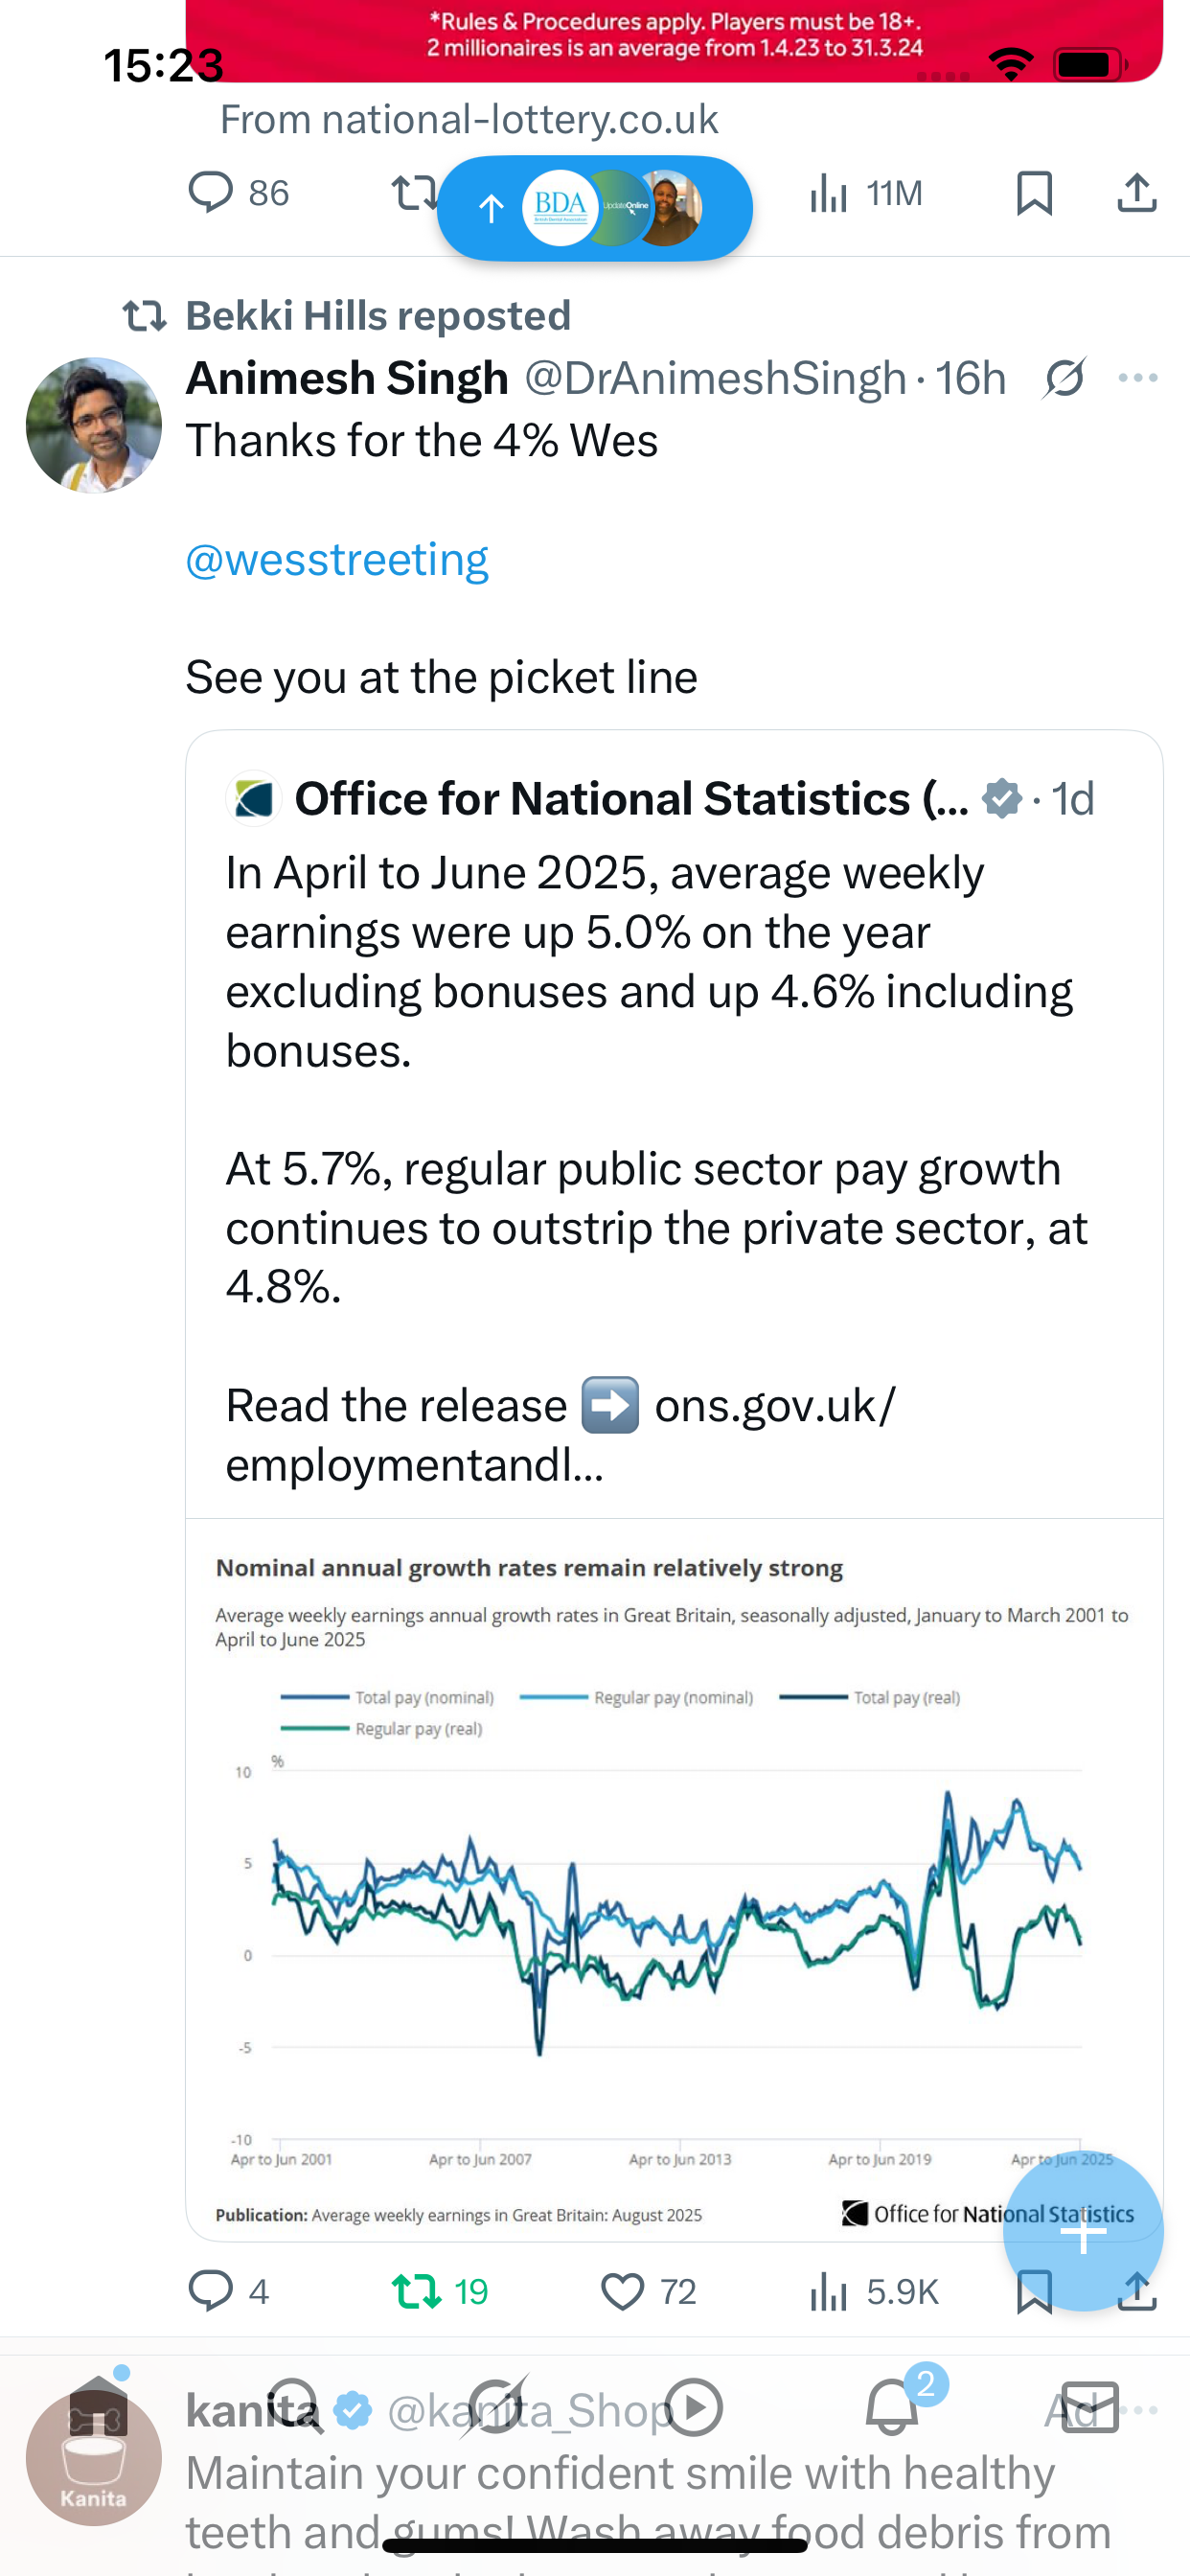
Task: Open the Bekki Hills reposted label
Action: pyautogui.click(x=377, y=316)
